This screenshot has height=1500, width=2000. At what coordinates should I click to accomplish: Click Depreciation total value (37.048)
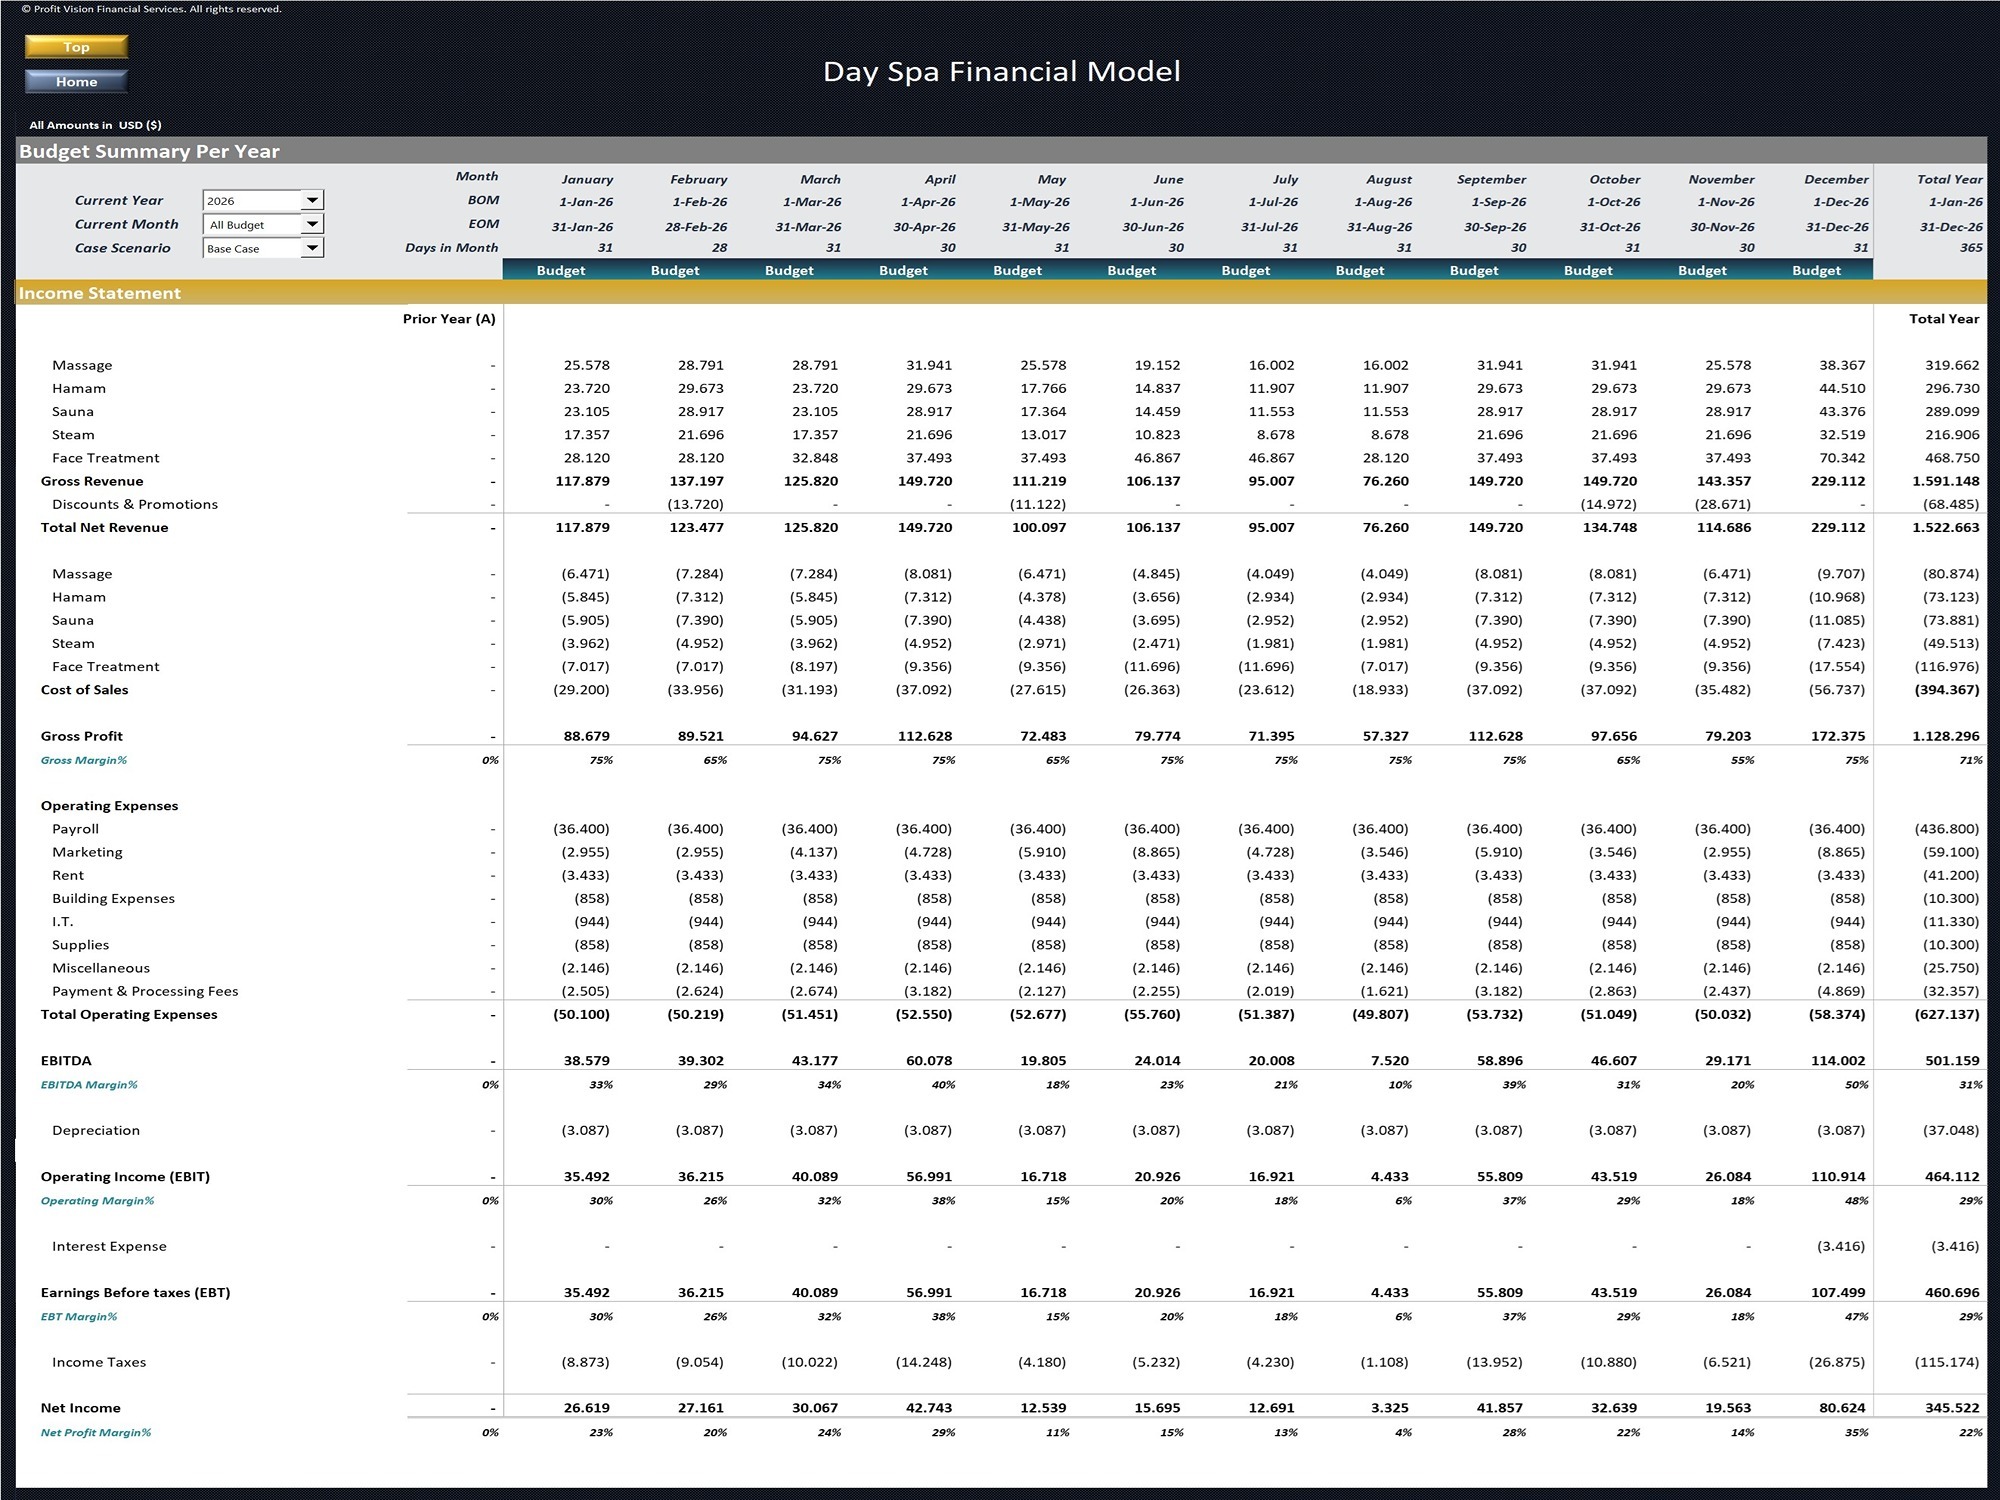pos(1951,1130)
